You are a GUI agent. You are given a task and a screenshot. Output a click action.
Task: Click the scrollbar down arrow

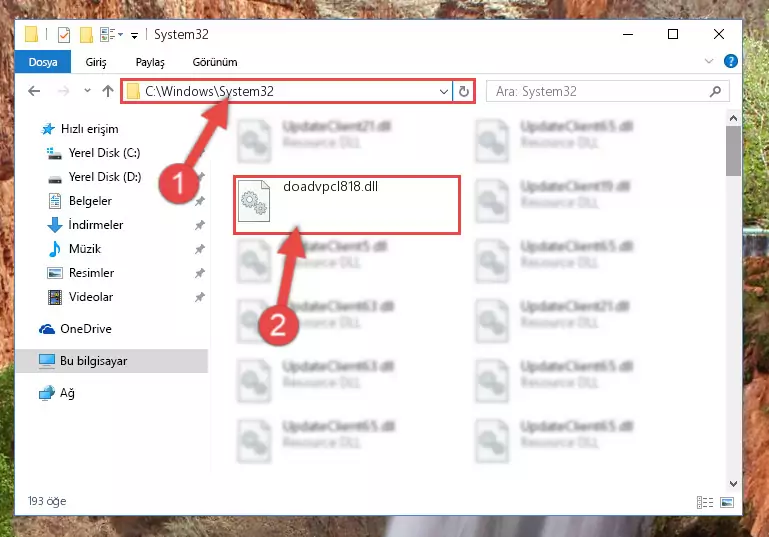point(733,484)
